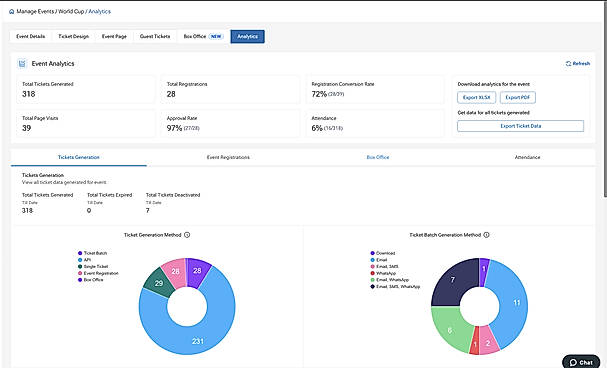
Task: Click Registration Conversion Rate 72% card
Action: [x=375, y=90]
